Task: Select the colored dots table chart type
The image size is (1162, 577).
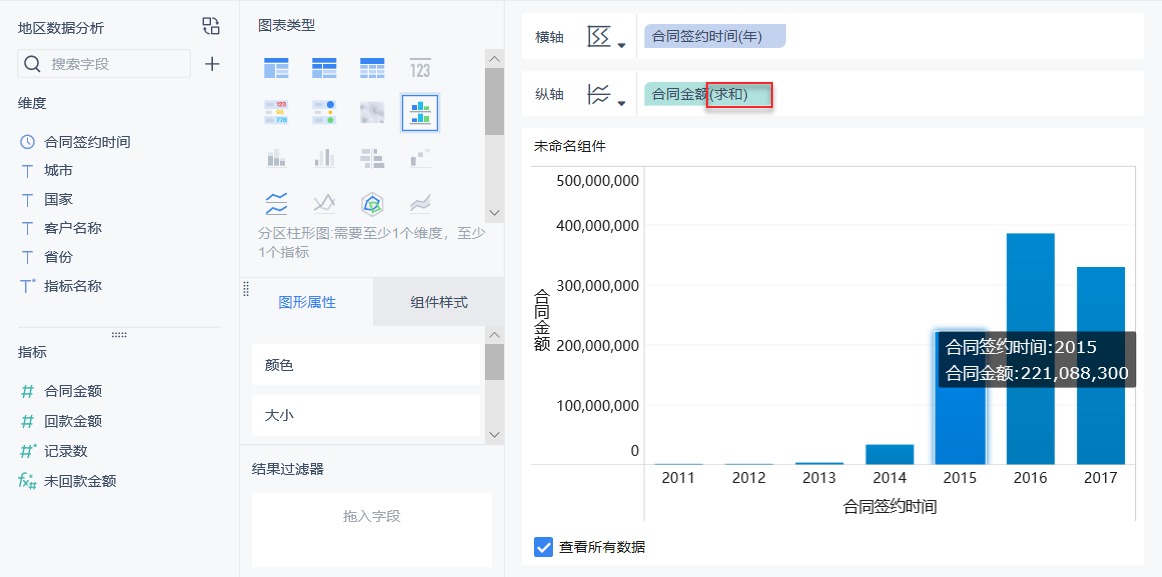Action: click(x=324, y=113)
